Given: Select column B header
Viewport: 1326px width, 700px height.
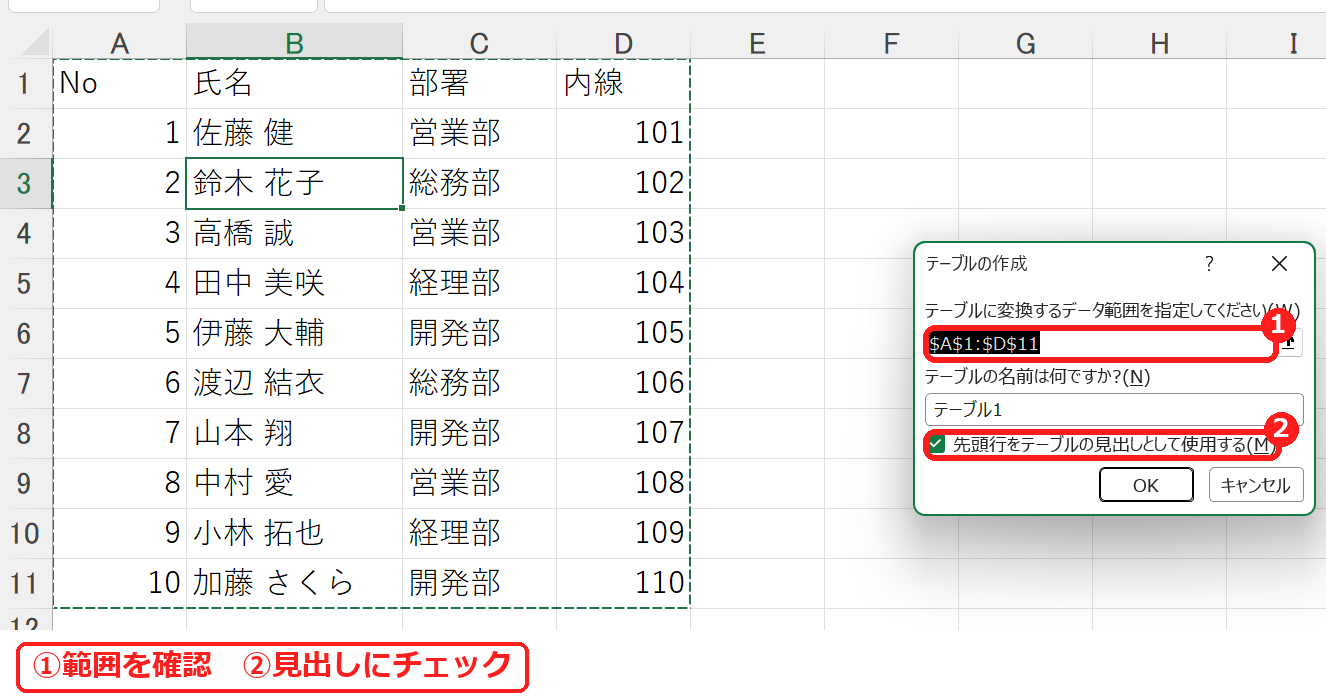Looking at the screenshot, I should tap(294, 43).
